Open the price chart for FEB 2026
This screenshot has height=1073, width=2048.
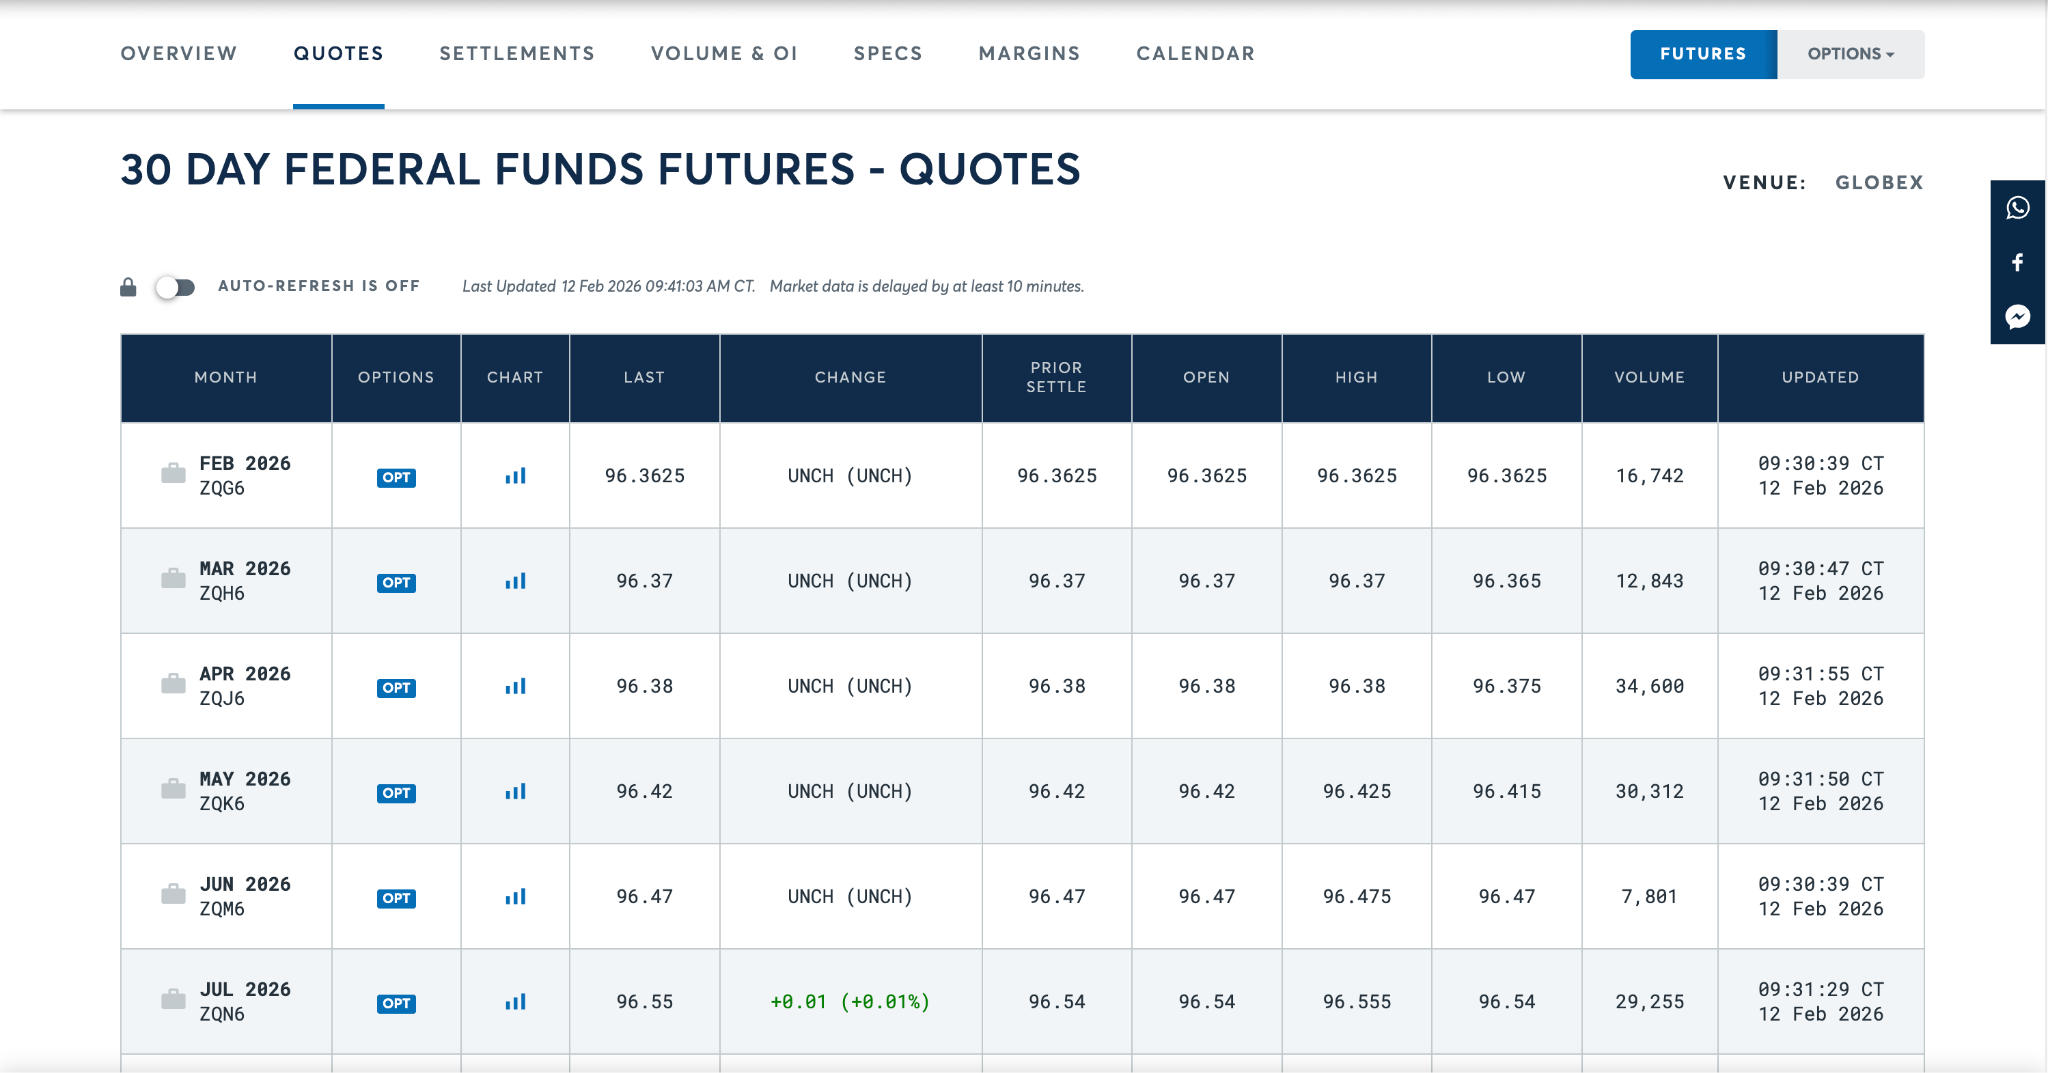click(x=514, y=476)
